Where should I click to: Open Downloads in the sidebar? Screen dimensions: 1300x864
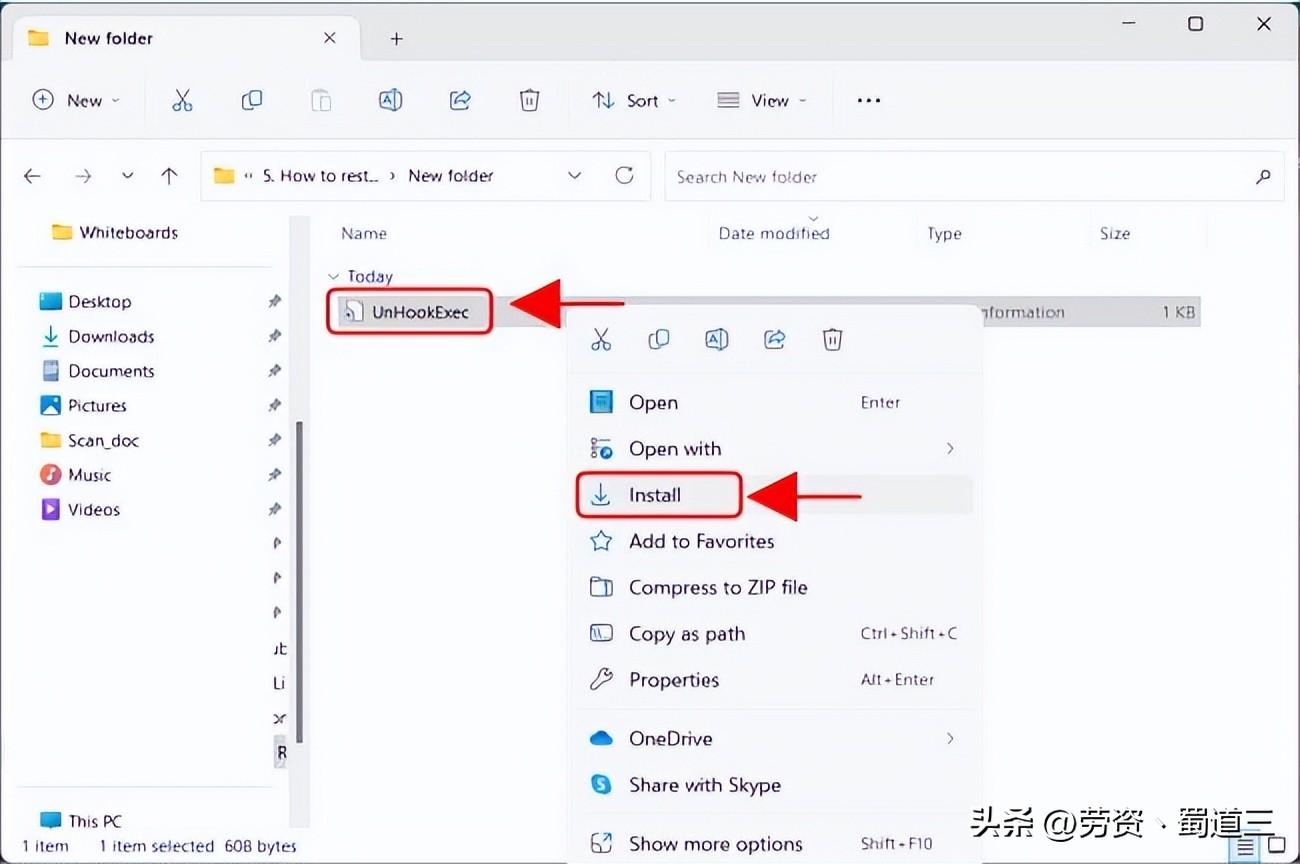tap(111, 337)
